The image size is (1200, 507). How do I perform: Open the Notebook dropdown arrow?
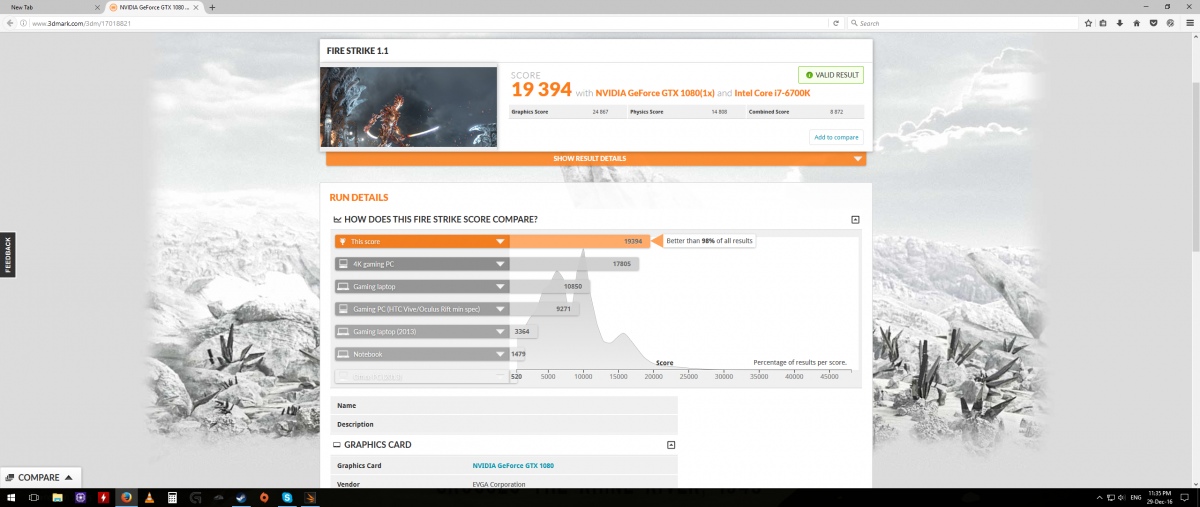(x=500, y=353)
